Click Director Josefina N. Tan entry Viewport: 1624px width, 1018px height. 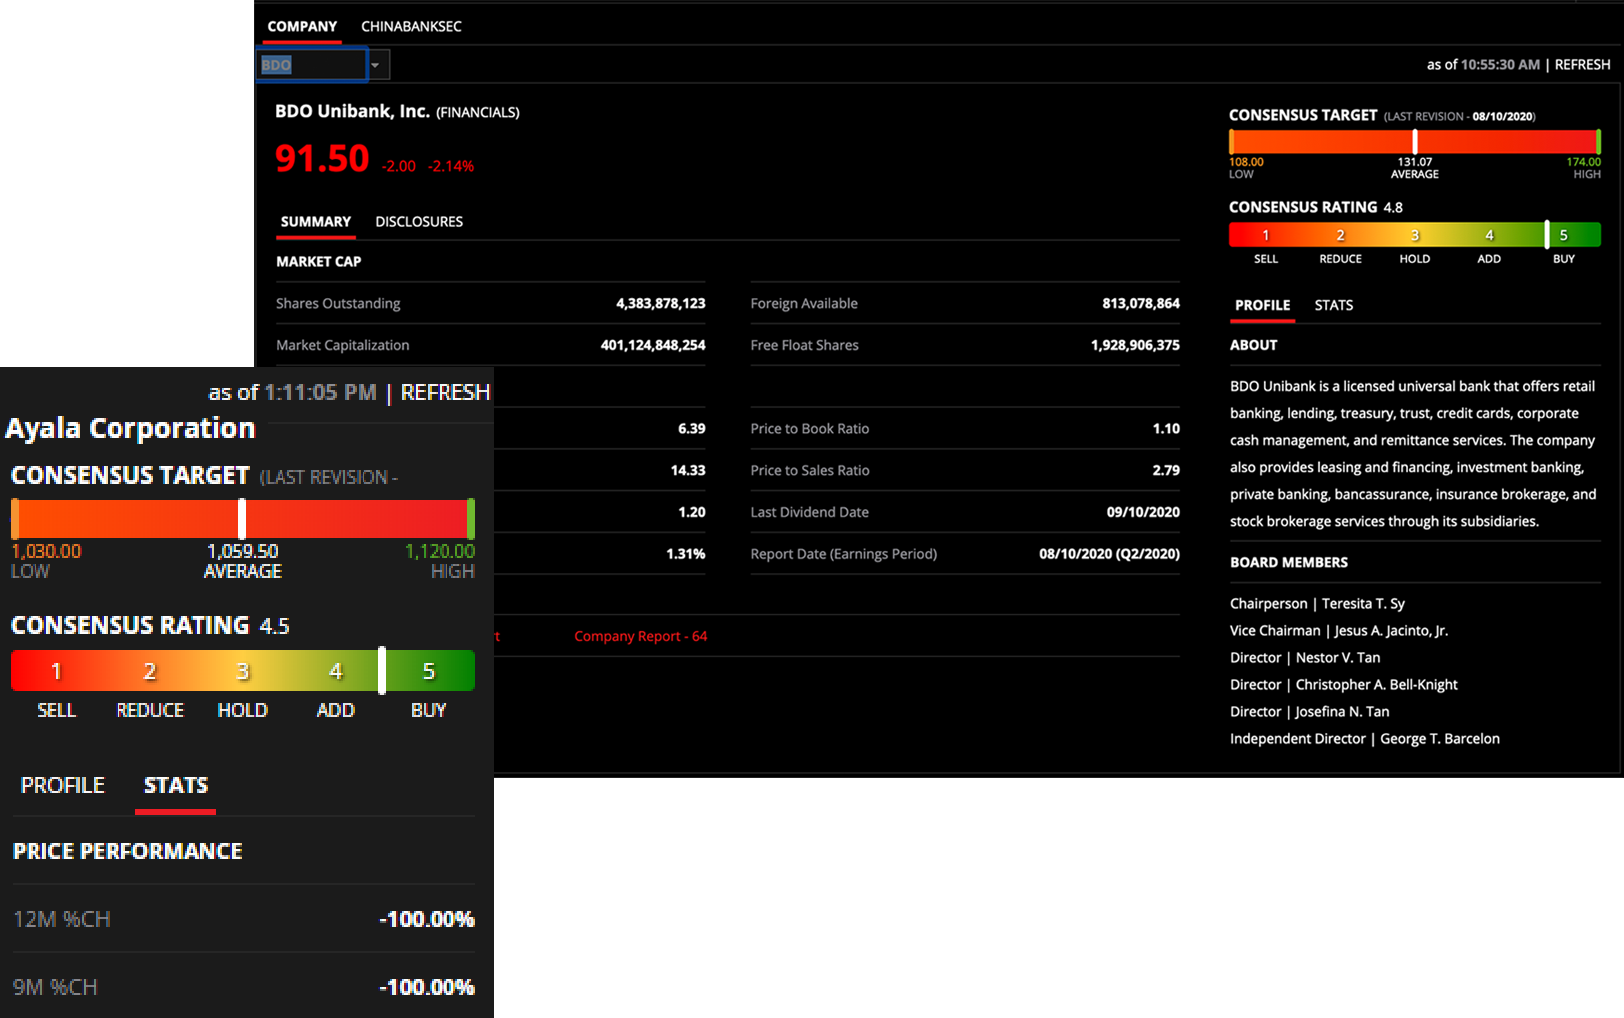(1310, 711)
